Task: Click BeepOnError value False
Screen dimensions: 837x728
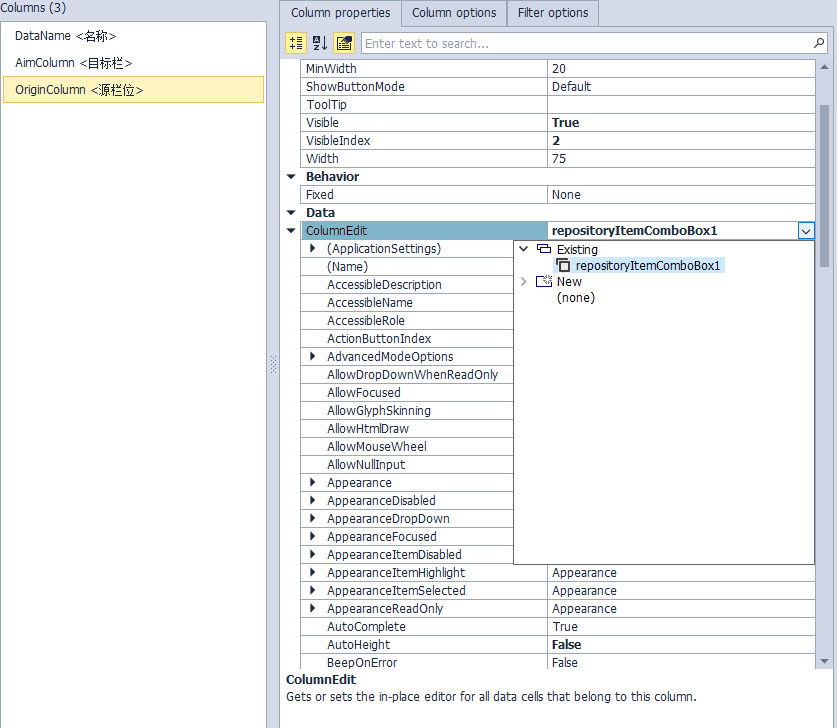Action: (x=681, y=662)
